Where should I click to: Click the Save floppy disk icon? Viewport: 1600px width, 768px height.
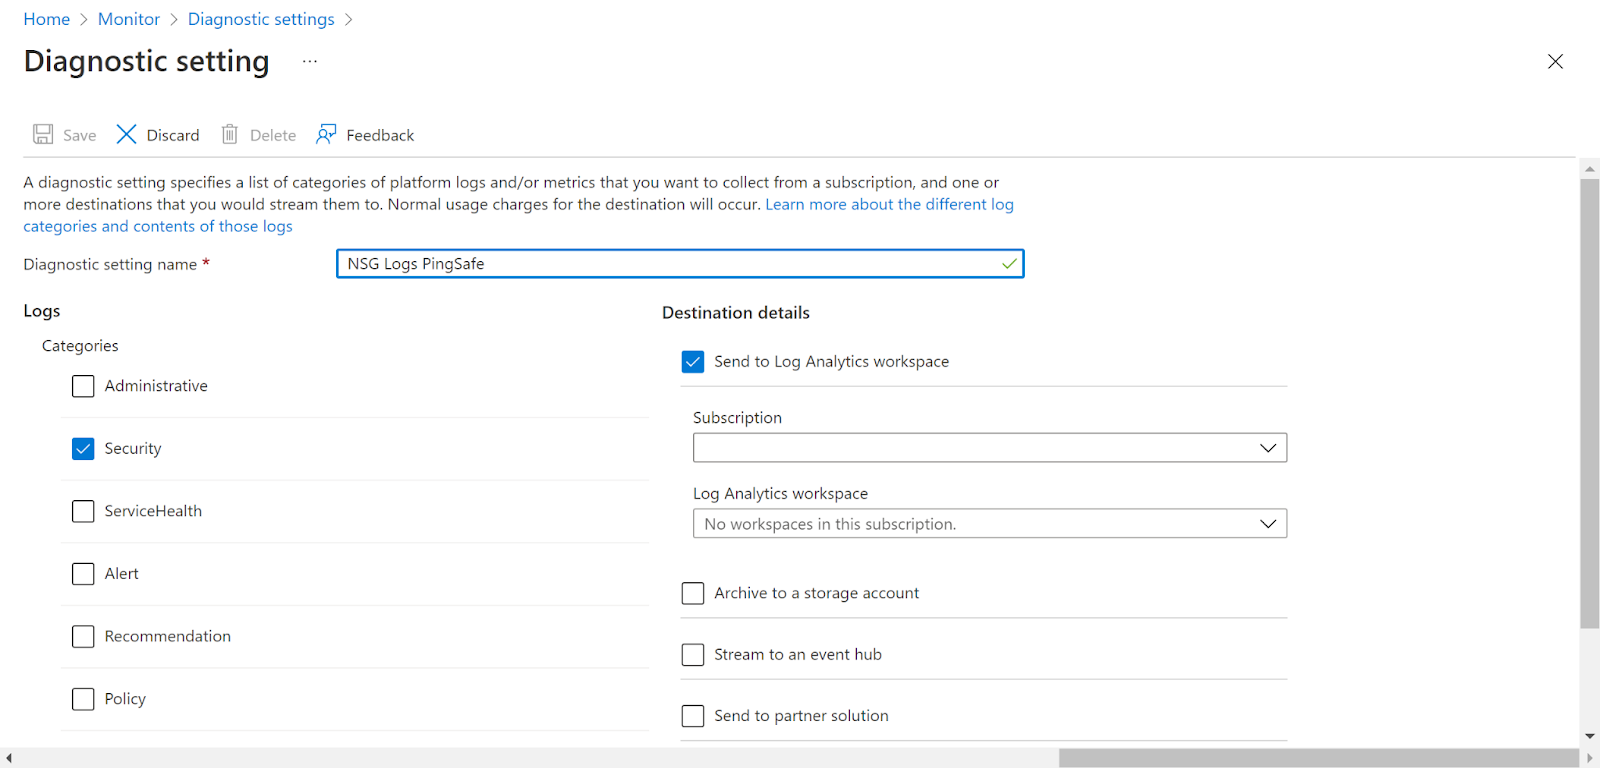click(43, 135)
